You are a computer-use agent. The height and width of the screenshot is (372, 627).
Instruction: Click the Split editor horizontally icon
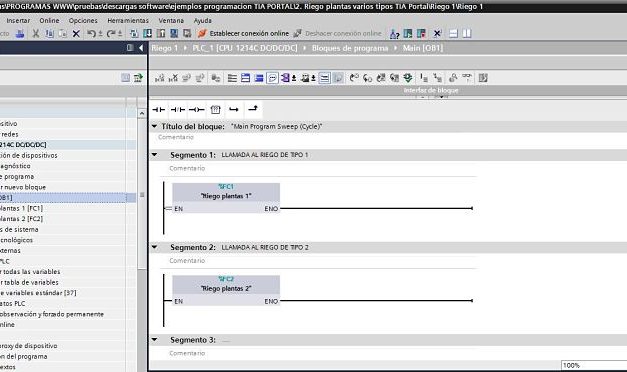tap(453, 34)
